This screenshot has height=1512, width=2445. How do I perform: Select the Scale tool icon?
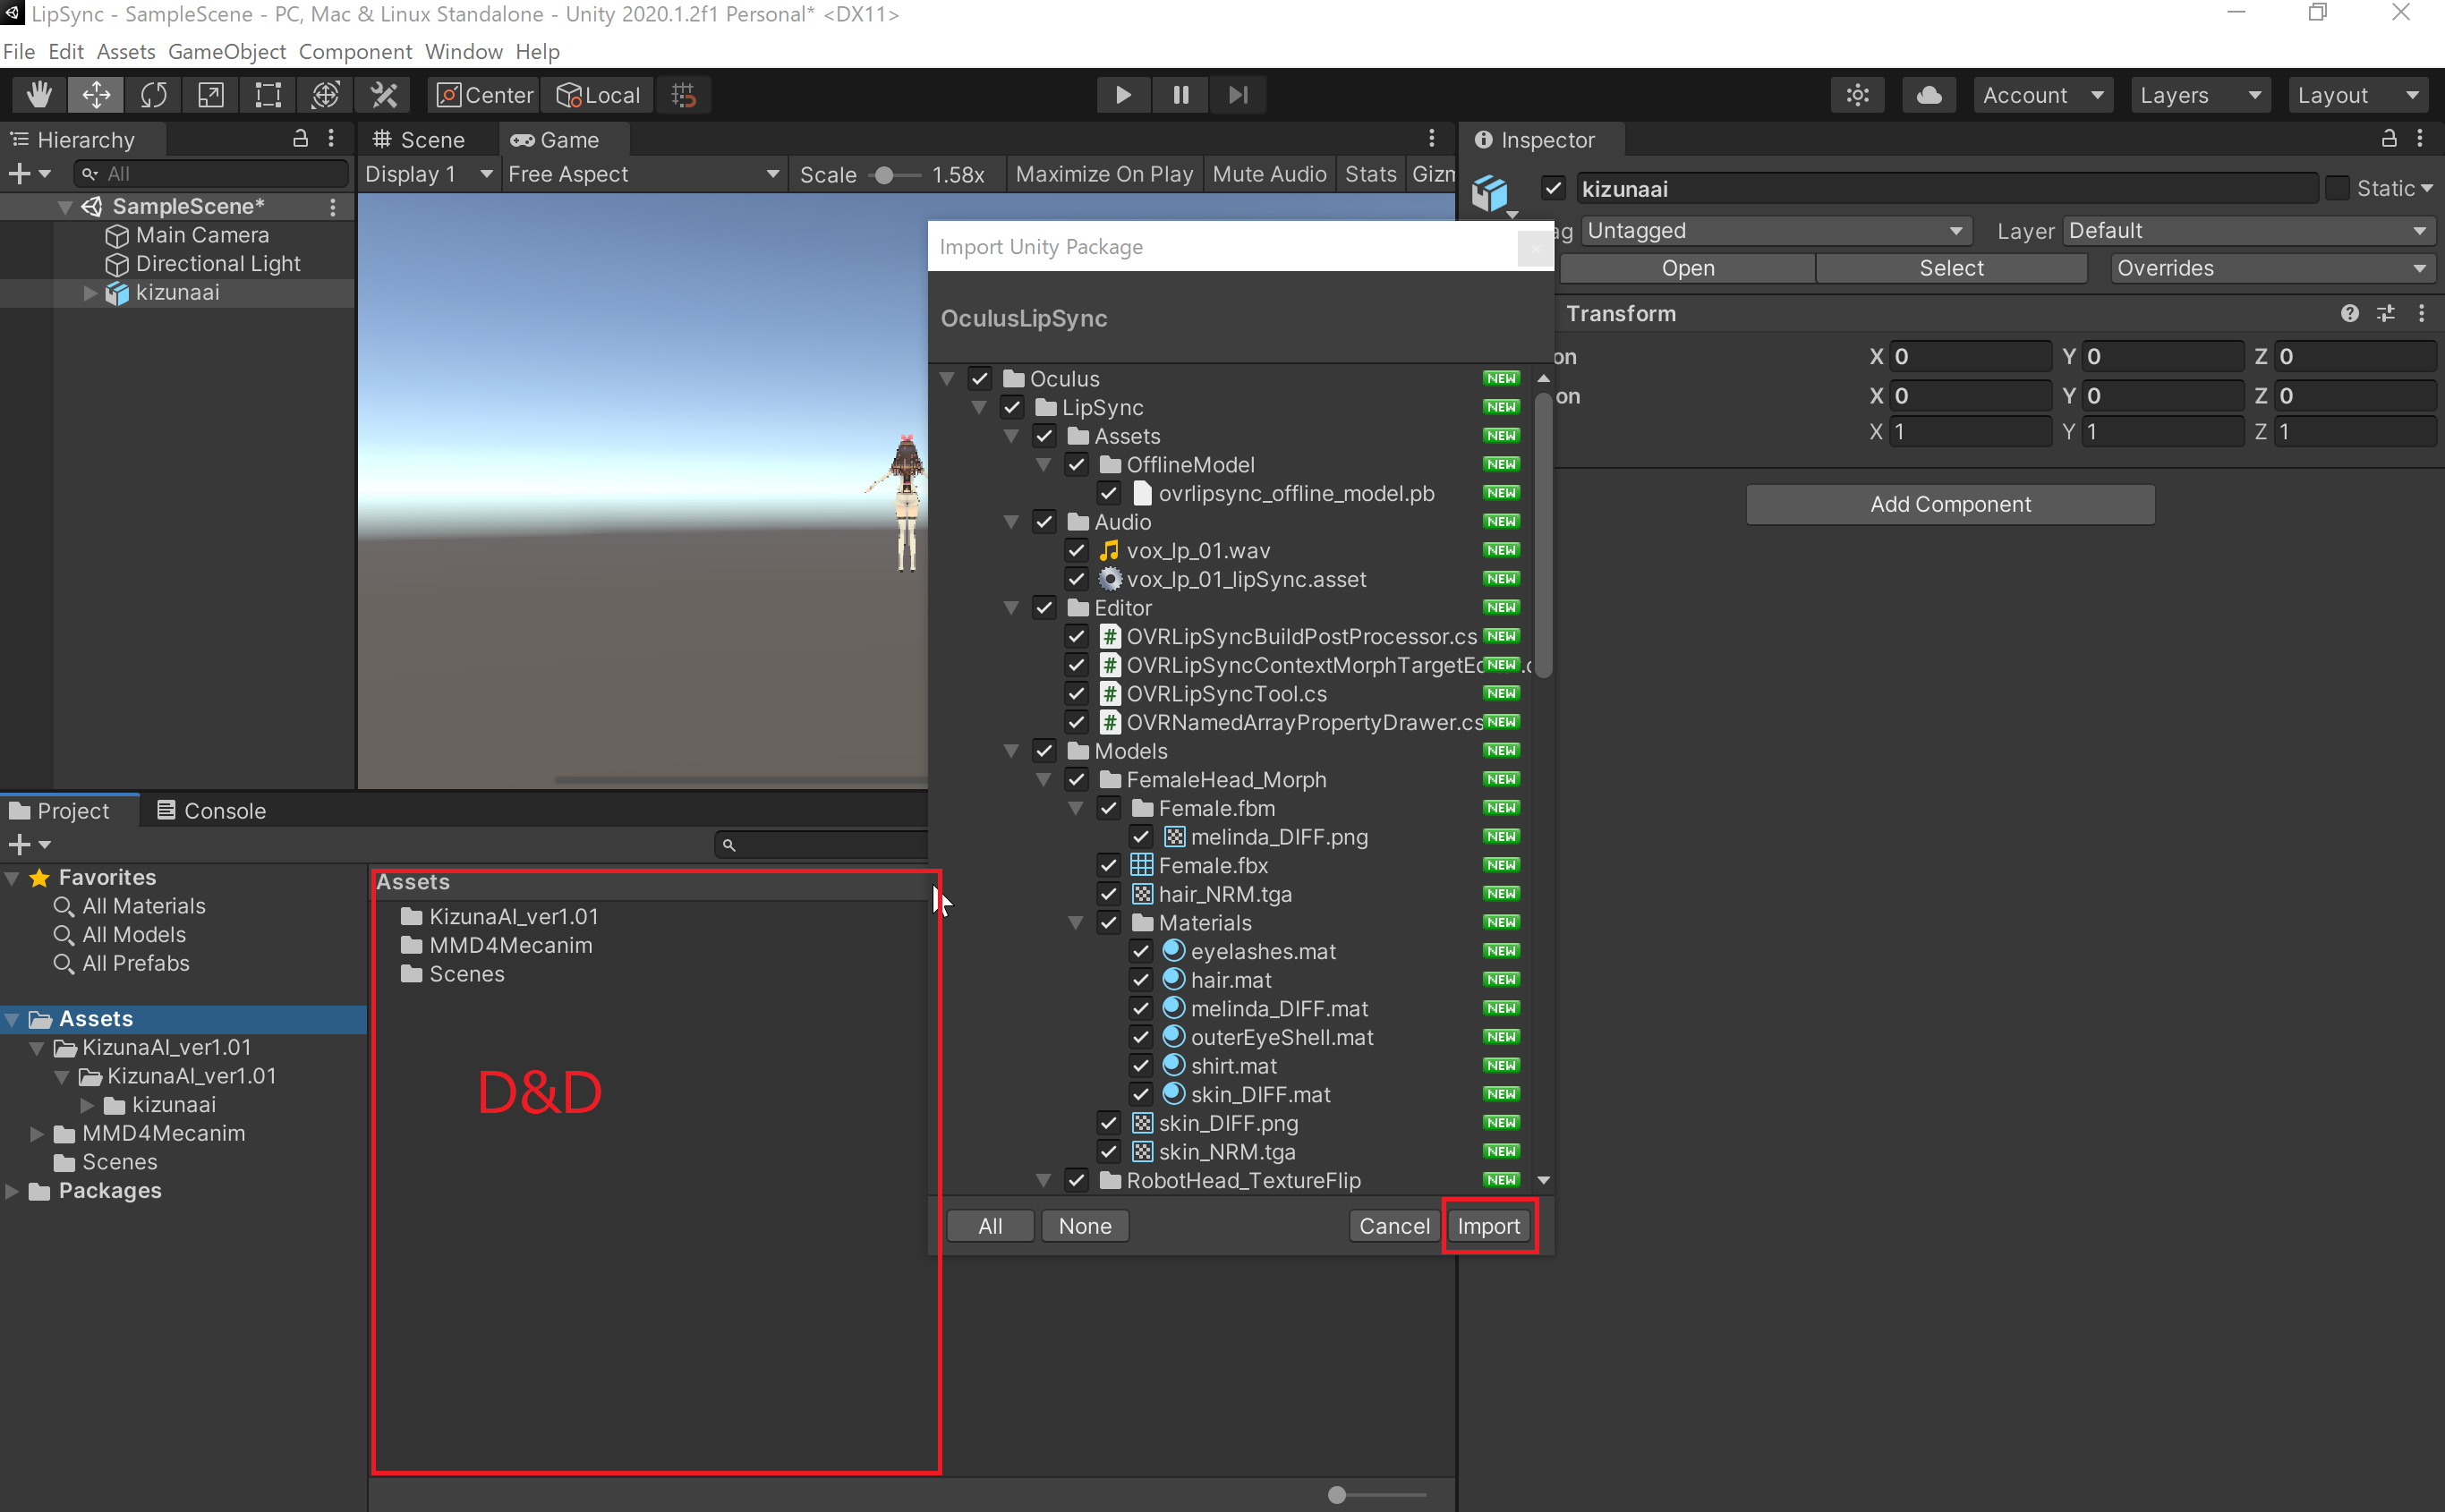pyautogui.click(x=210, y=95)
